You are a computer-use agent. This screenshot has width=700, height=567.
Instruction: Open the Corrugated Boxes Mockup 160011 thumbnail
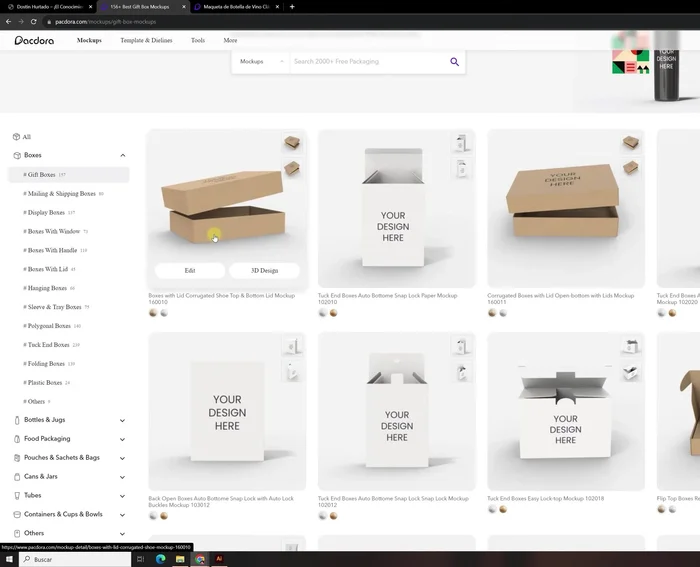pyautogui.click(x=566, y=209)
